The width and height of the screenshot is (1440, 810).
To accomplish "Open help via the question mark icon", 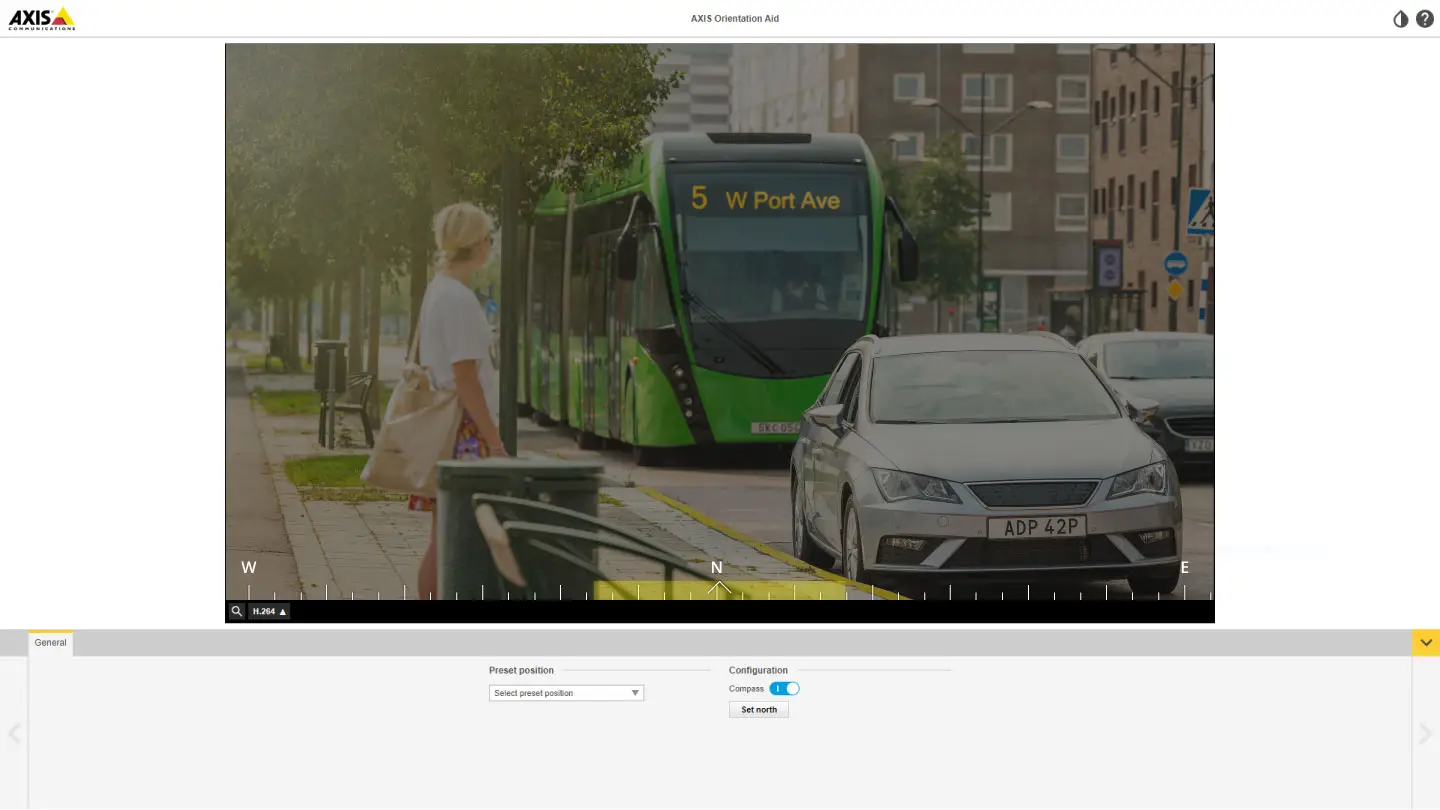I will point(1425,19).
